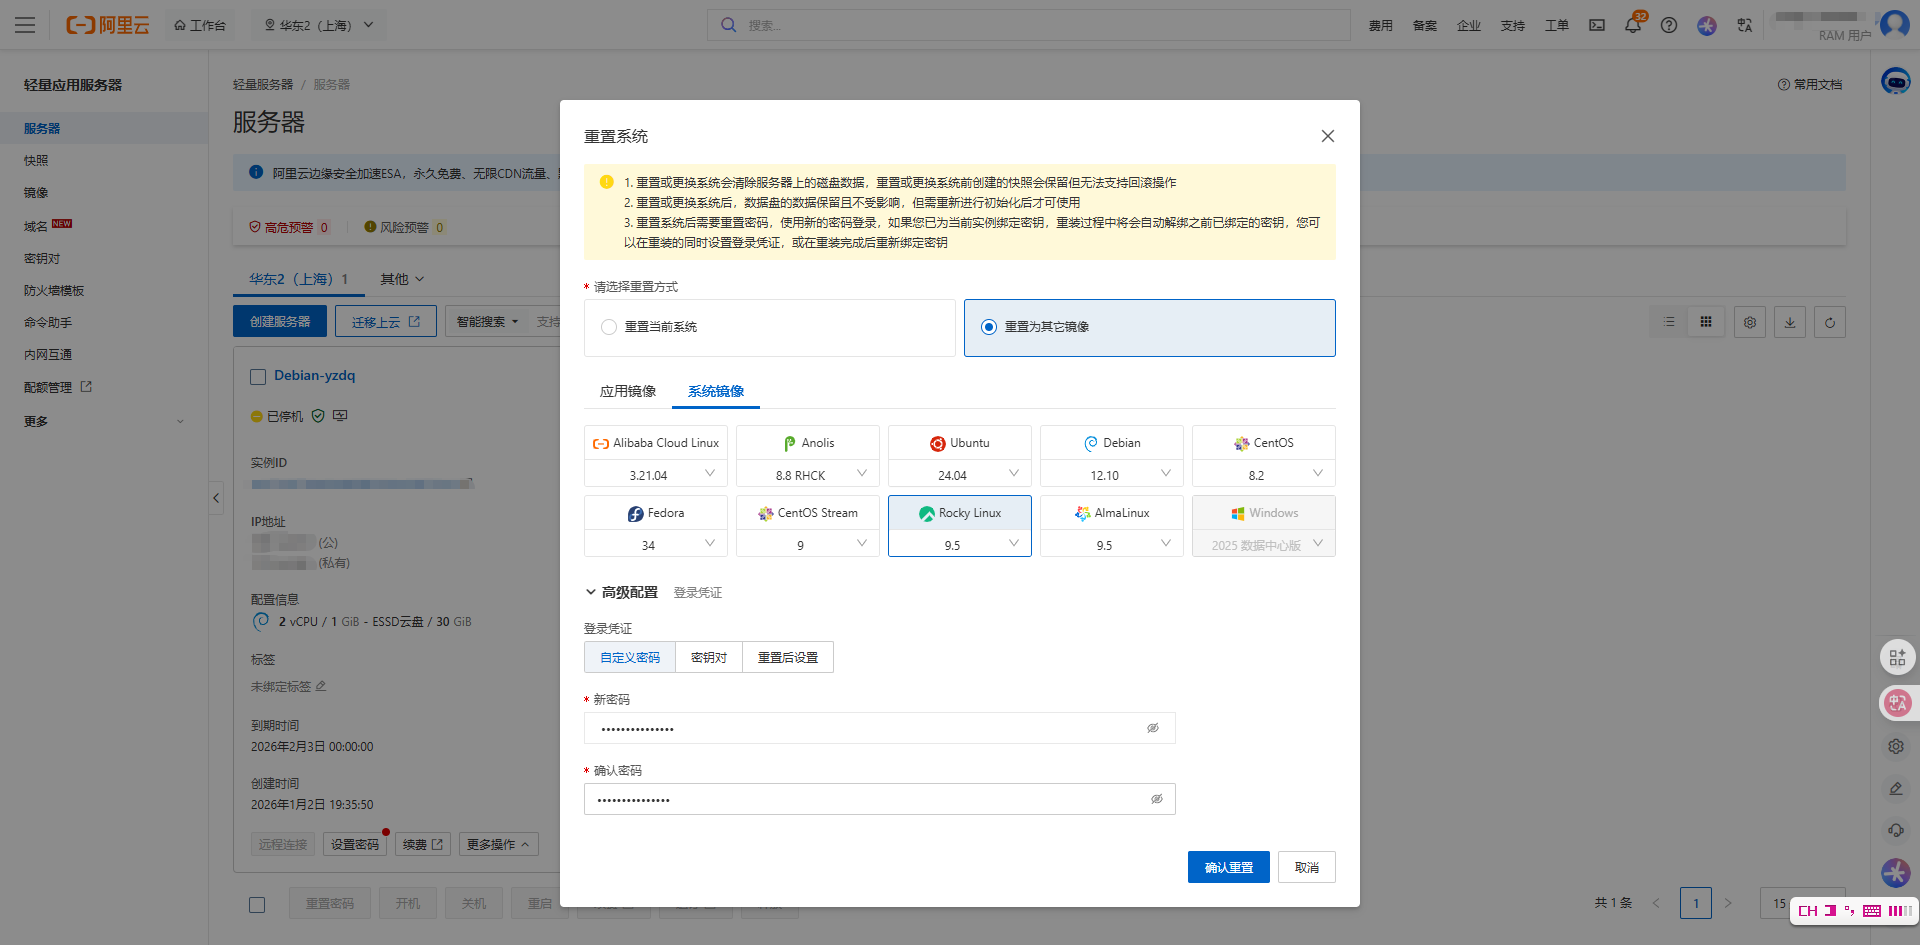The image size is (1920, 945).
Task: Focus the 确认密码 input field
Action: coord(880,799)
